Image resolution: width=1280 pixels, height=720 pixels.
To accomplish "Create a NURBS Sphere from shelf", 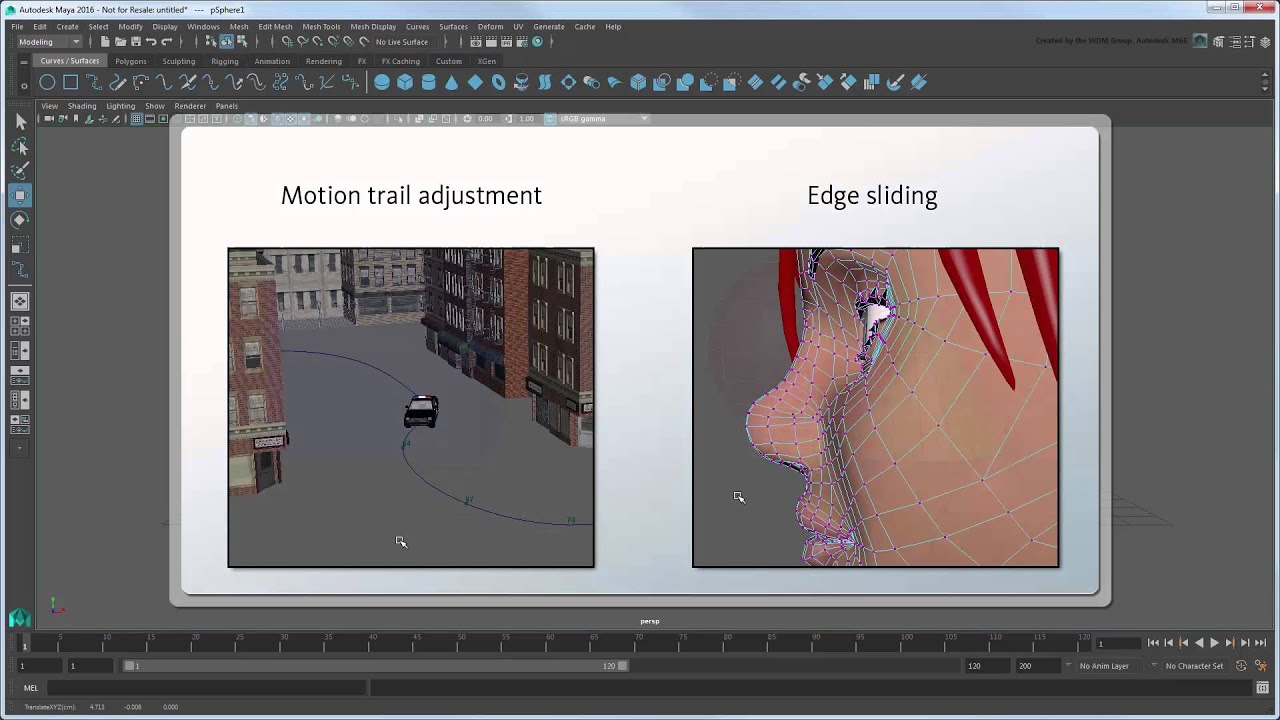I will point(382,82).
